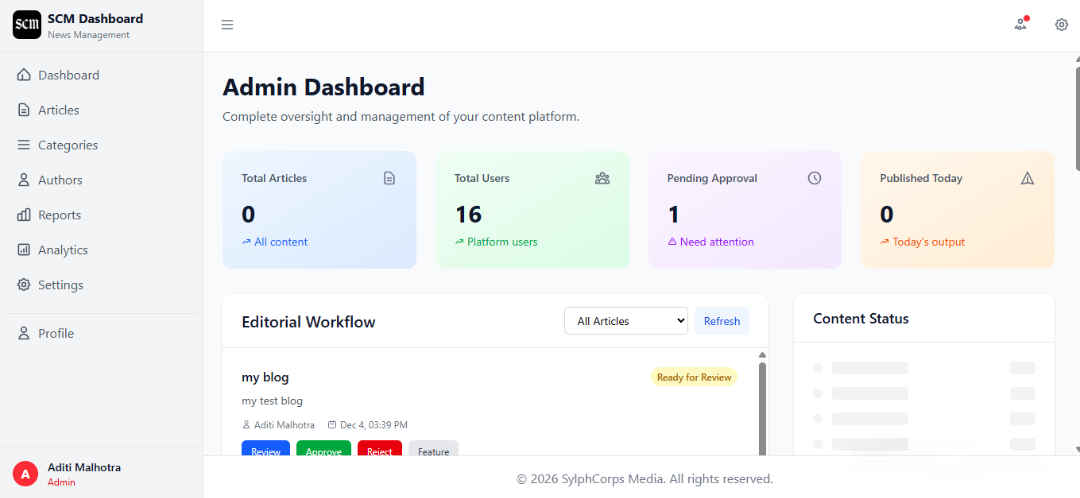Approve the my blog article
This screenshot has width=1080, height=498.
point(324,448)
